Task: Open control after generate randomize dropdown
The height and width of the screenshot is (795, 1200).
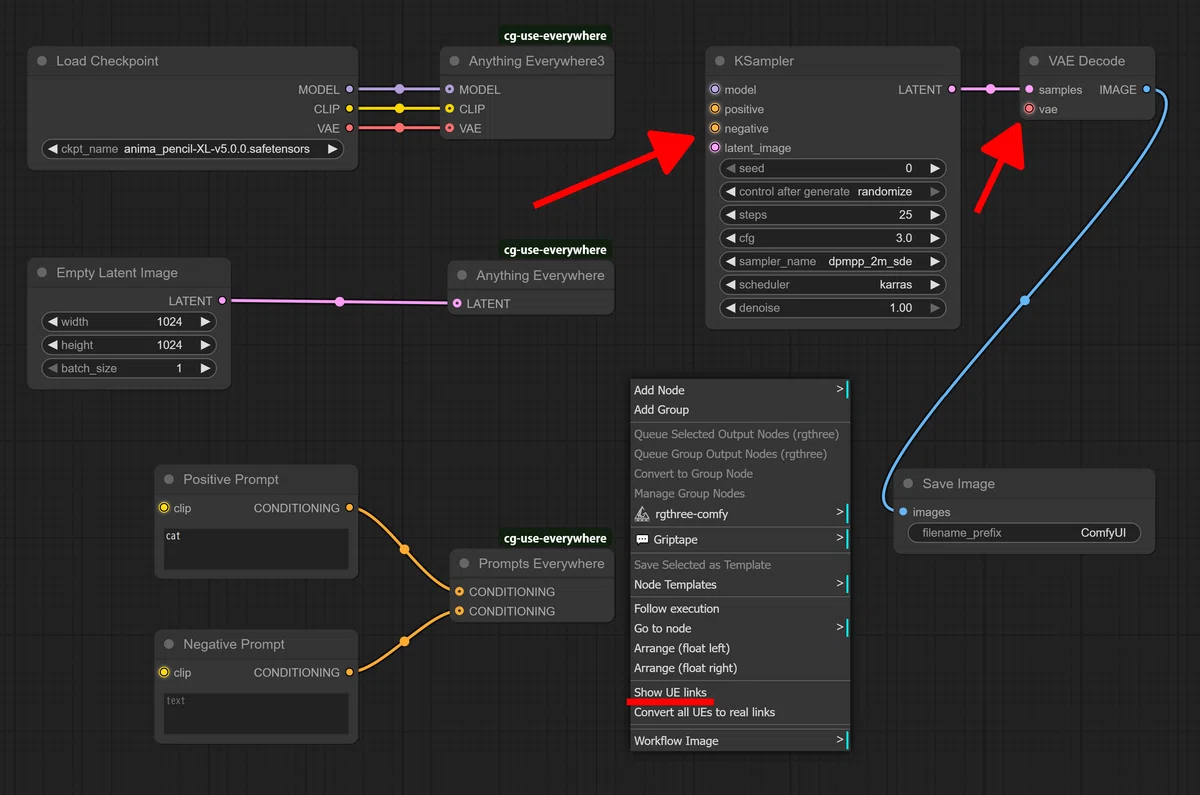Action: pos(832,192)
